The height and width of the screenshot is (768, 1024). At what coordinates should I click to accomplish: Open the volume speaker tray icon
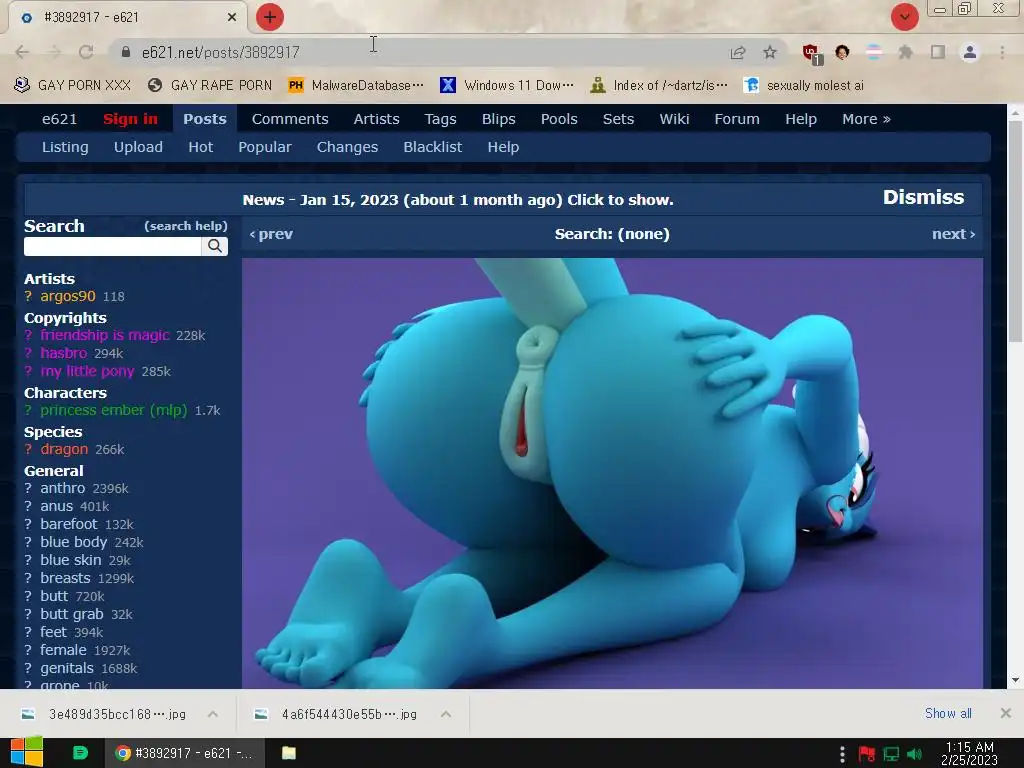click(x=915, y=754)
